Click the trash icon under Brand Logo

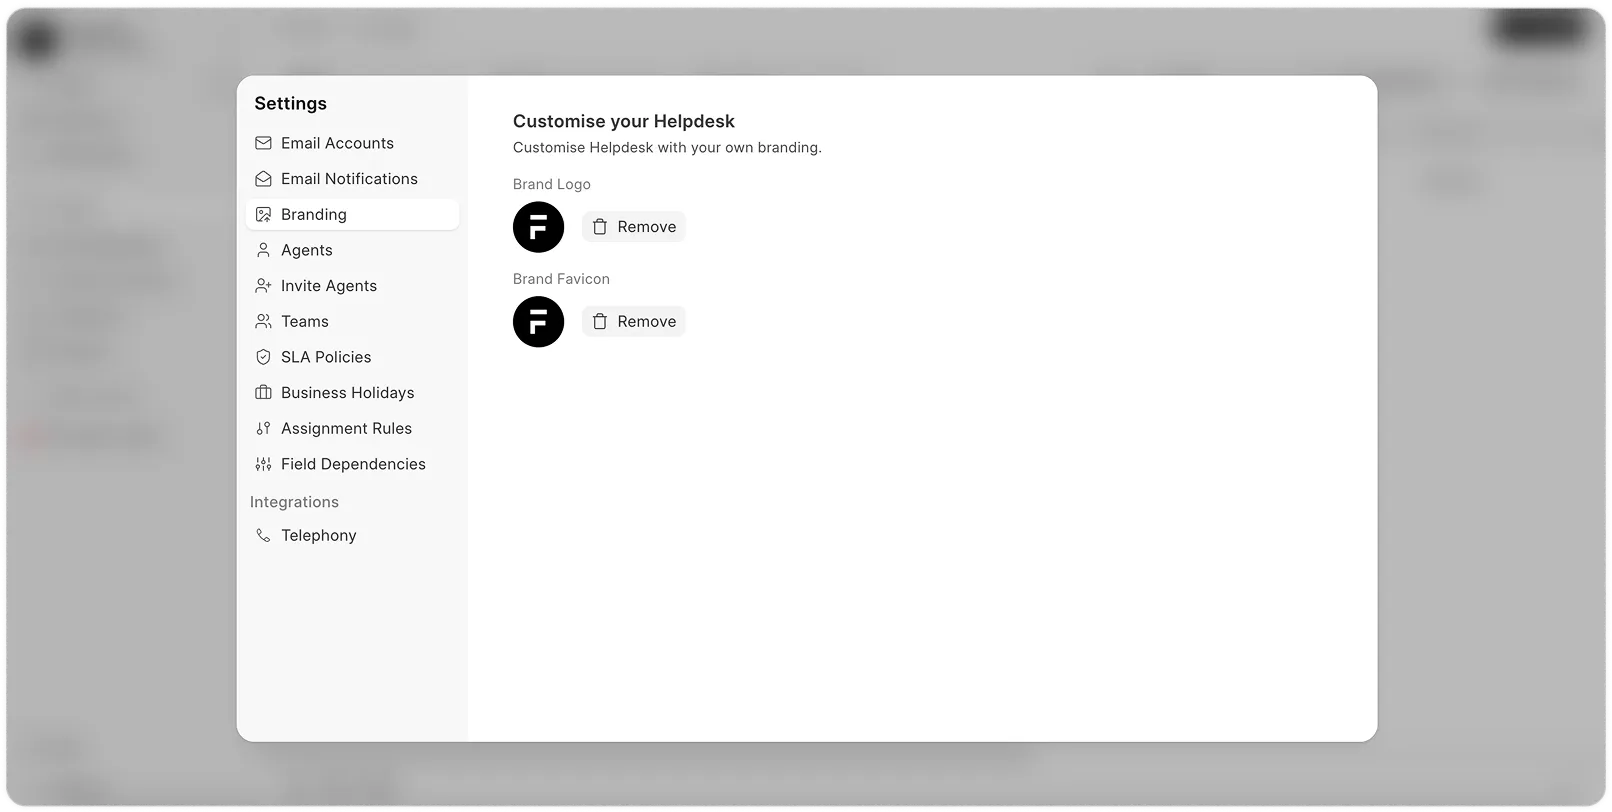coord(600,227)
